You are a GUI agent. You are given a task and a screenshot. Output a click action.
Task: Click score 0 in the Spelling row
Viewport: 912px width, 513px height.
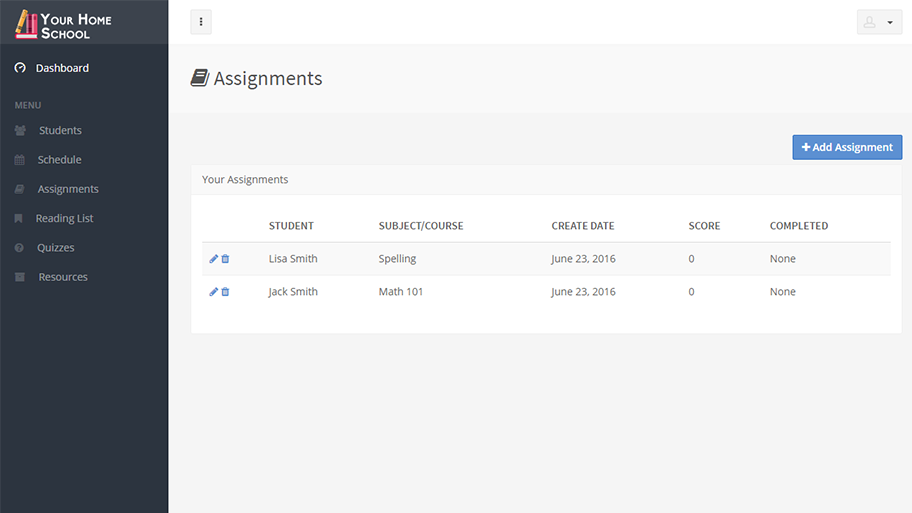tap(691, 259)
